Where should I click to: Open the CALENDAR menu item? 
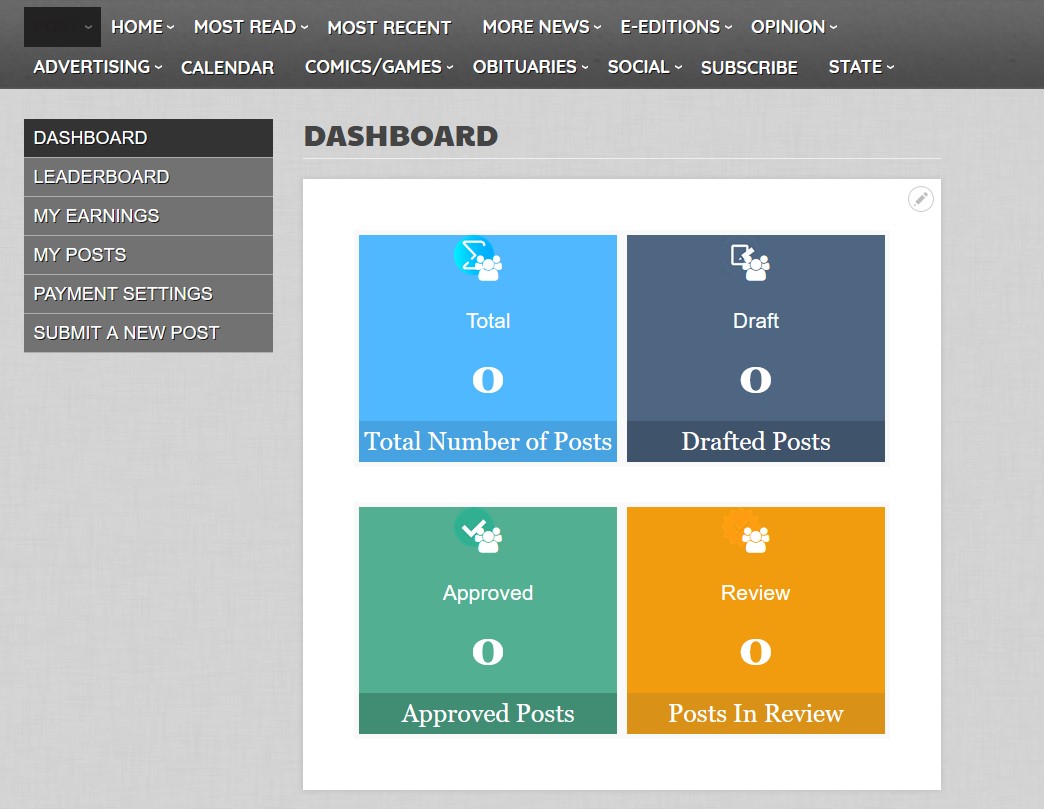(227, 67)
